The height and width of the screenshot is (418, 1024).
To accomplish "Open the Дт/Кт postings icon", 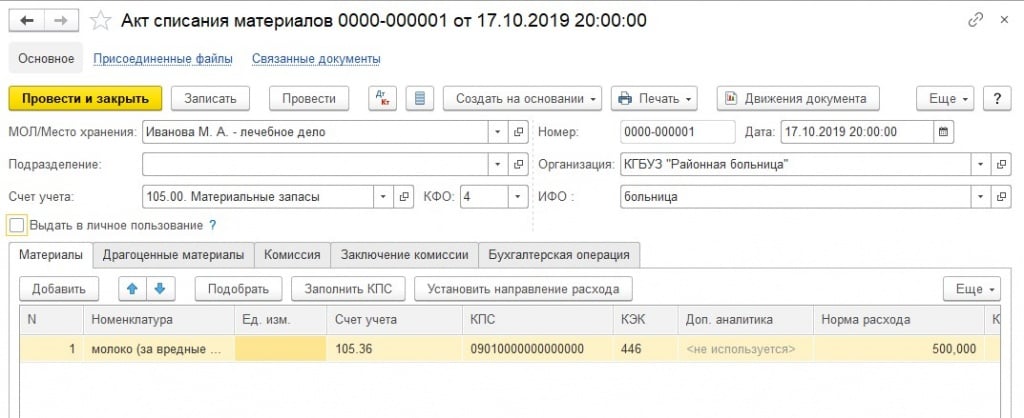I will point(382,98).
